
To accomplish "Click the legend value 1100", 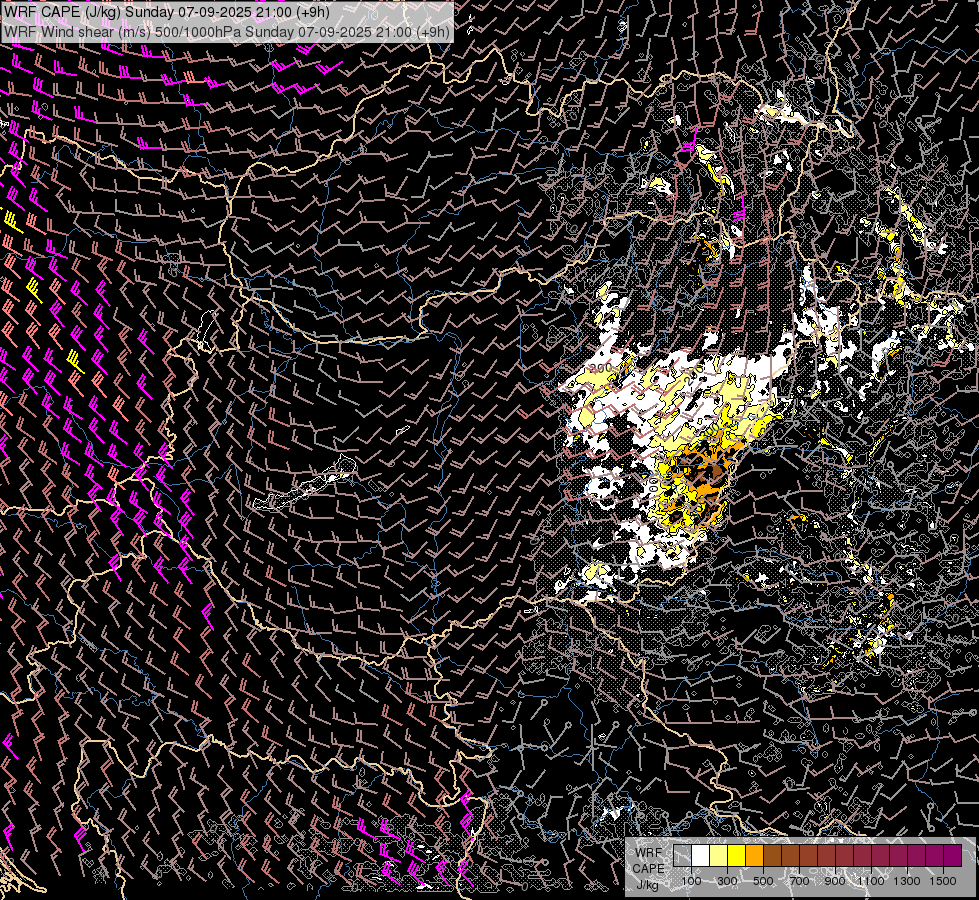I will [871, 881].
